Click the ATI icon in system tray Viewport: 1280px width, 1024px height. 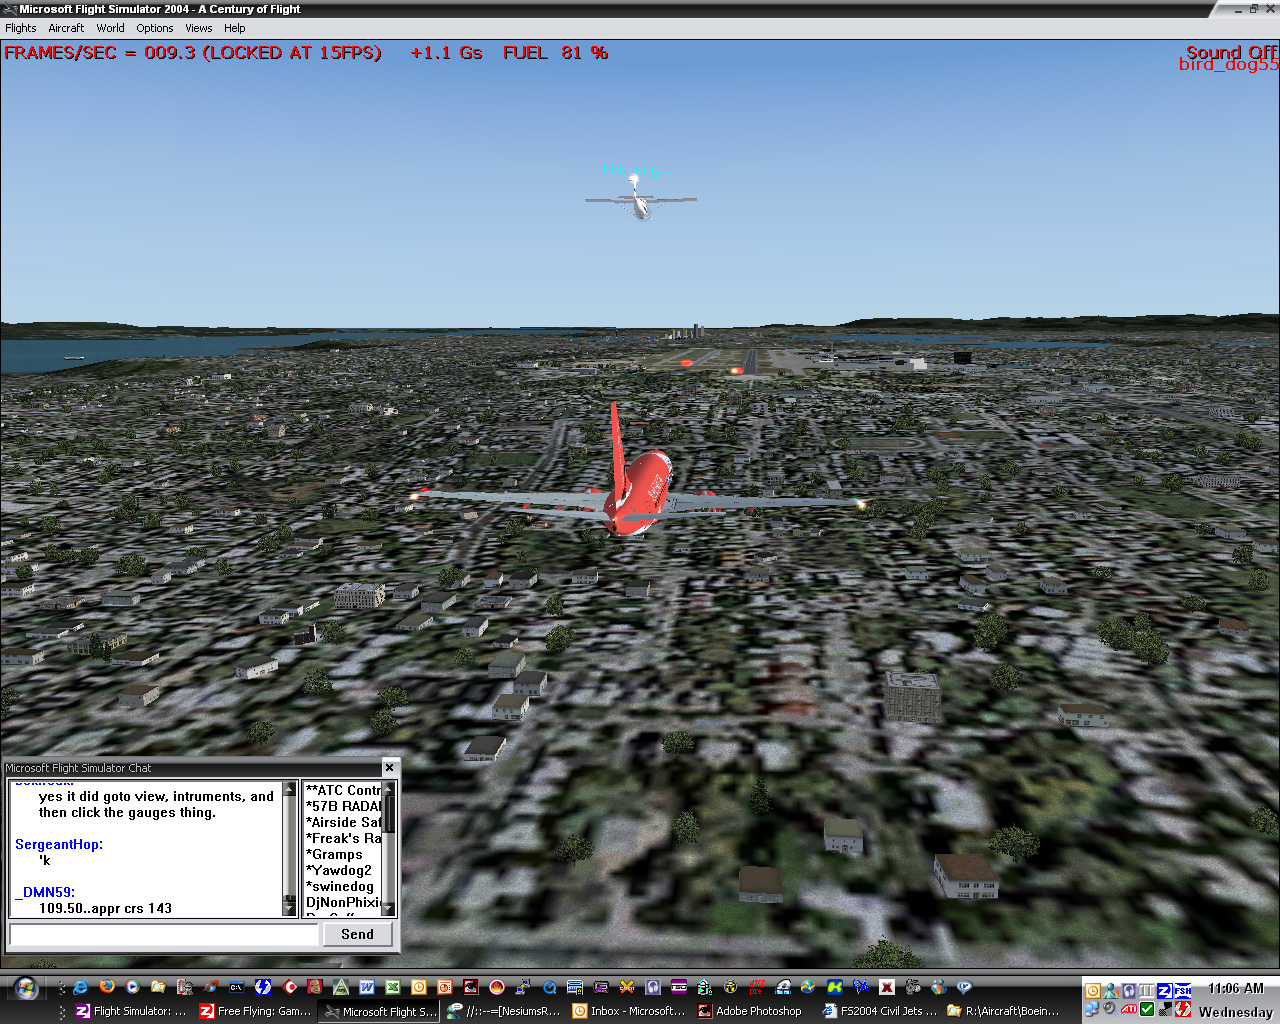(x=1128, y=1009)
